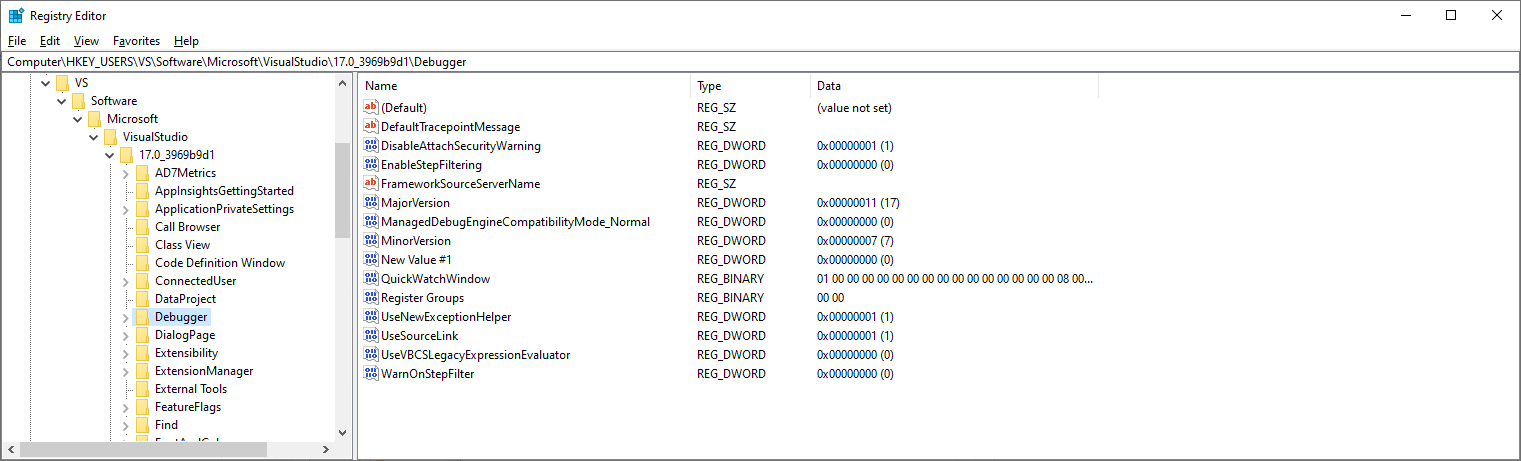The height and width of the screenshot is (461, 1521).
Task: Click the tree horizontal scrollbar right arrow
Action: coord(326,450)
